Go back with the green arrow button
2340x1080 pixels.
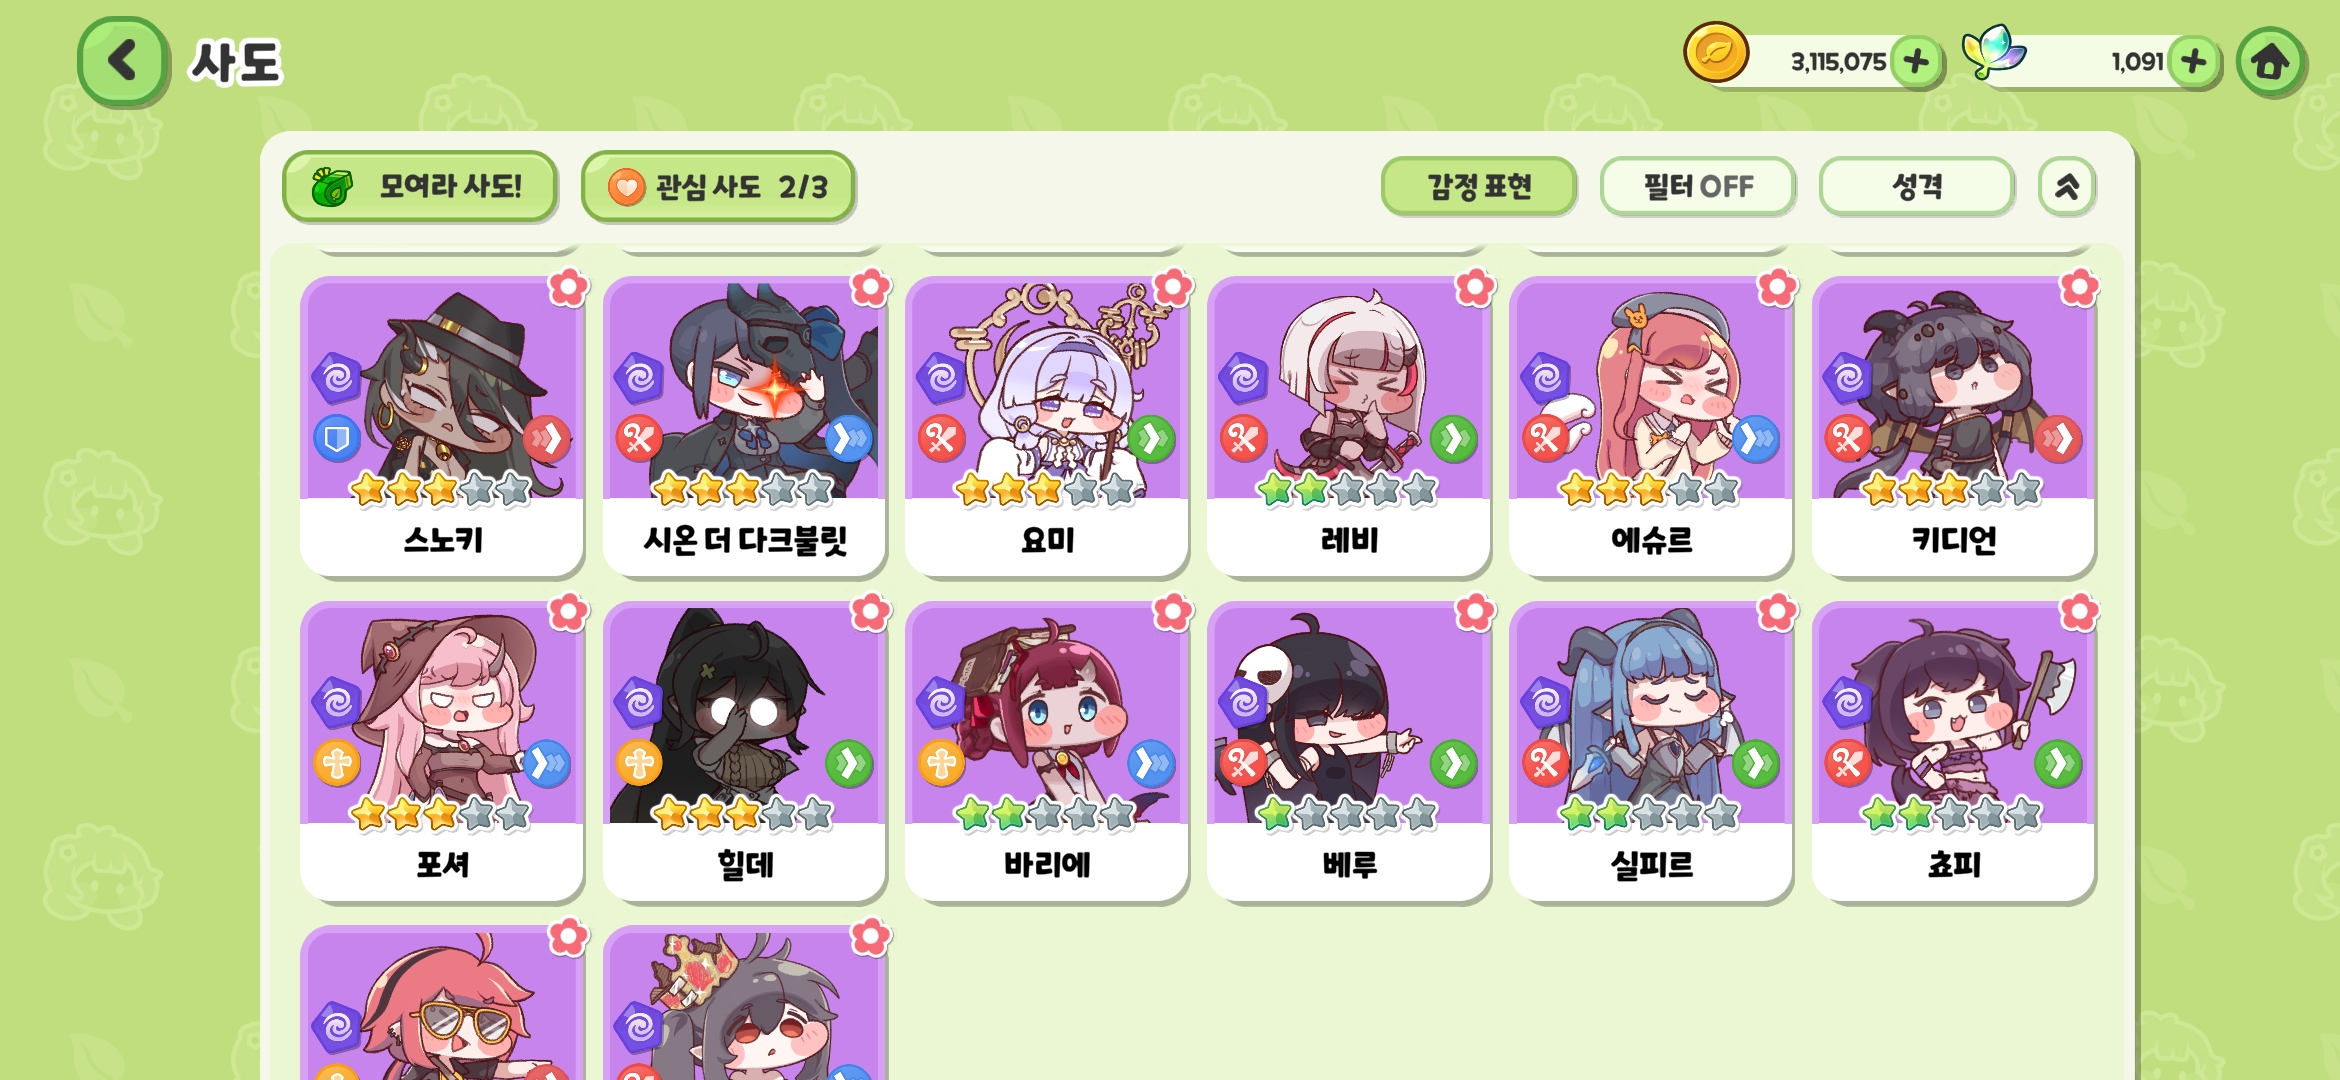122,61
